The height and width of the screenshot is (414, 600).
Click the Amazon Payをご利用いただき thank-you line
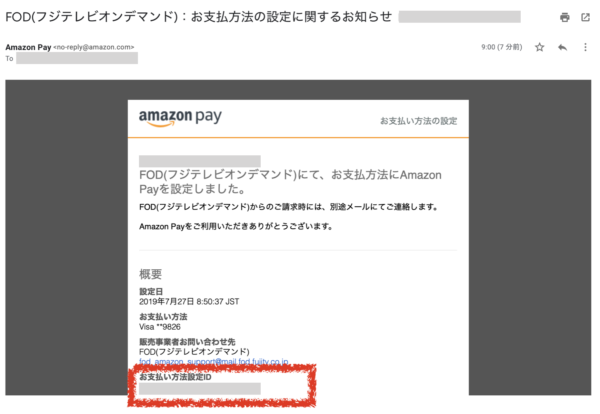pyautogui.click(x=236, y=227)
